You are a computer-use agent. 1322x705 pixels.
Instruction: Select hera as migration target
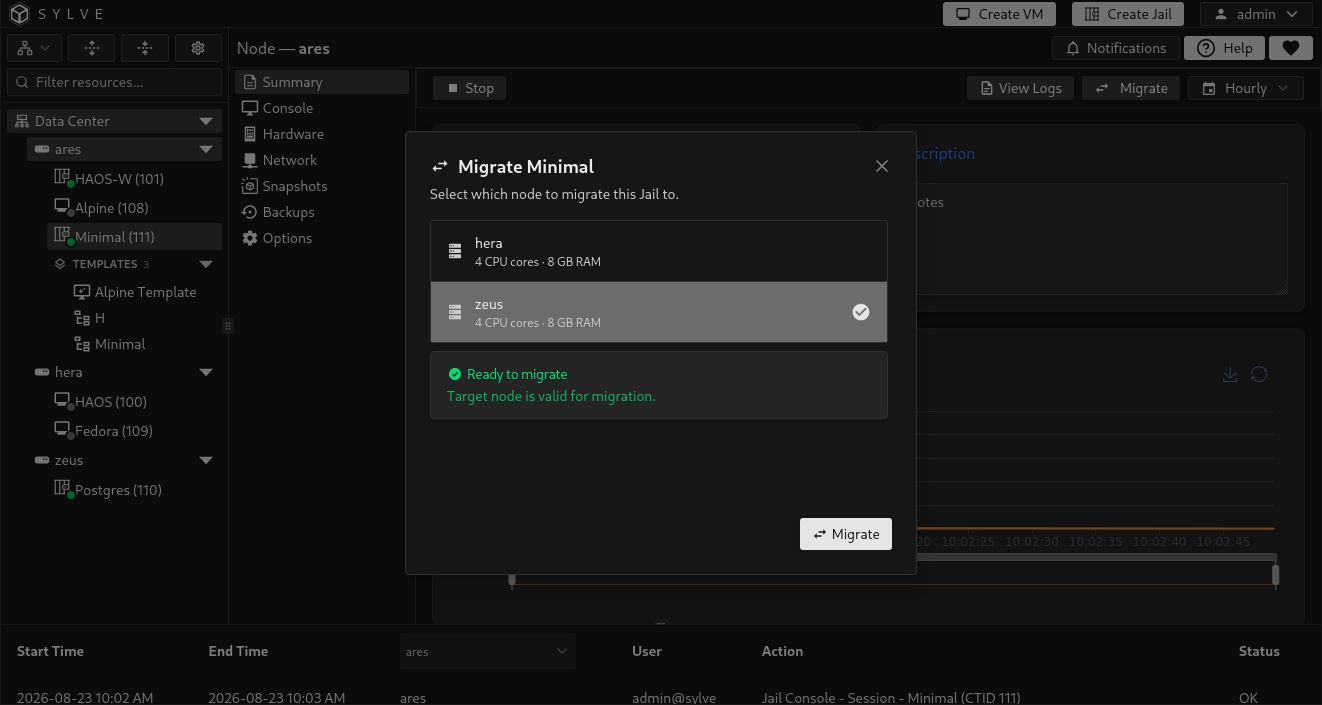659,251
